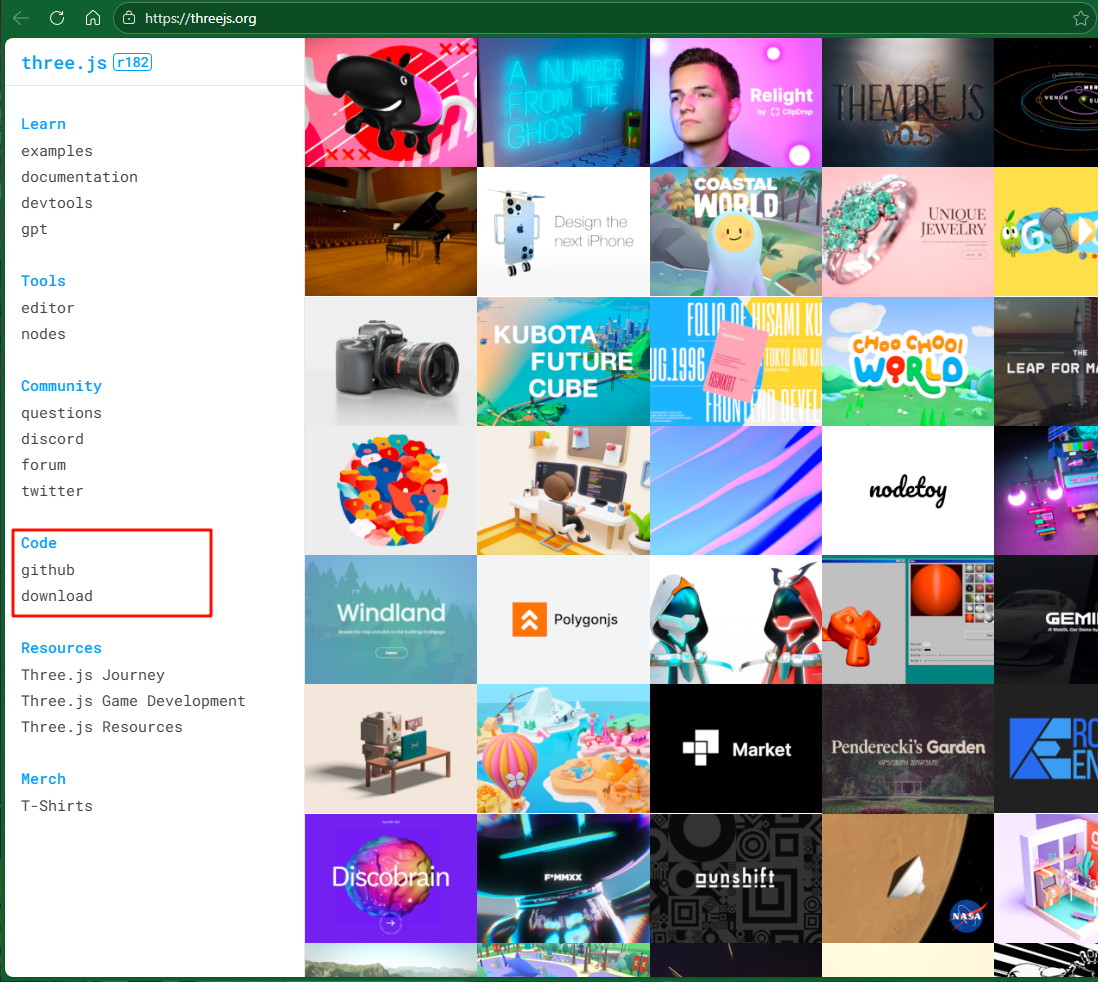Go to the browser home icon

tap(93, 18)
